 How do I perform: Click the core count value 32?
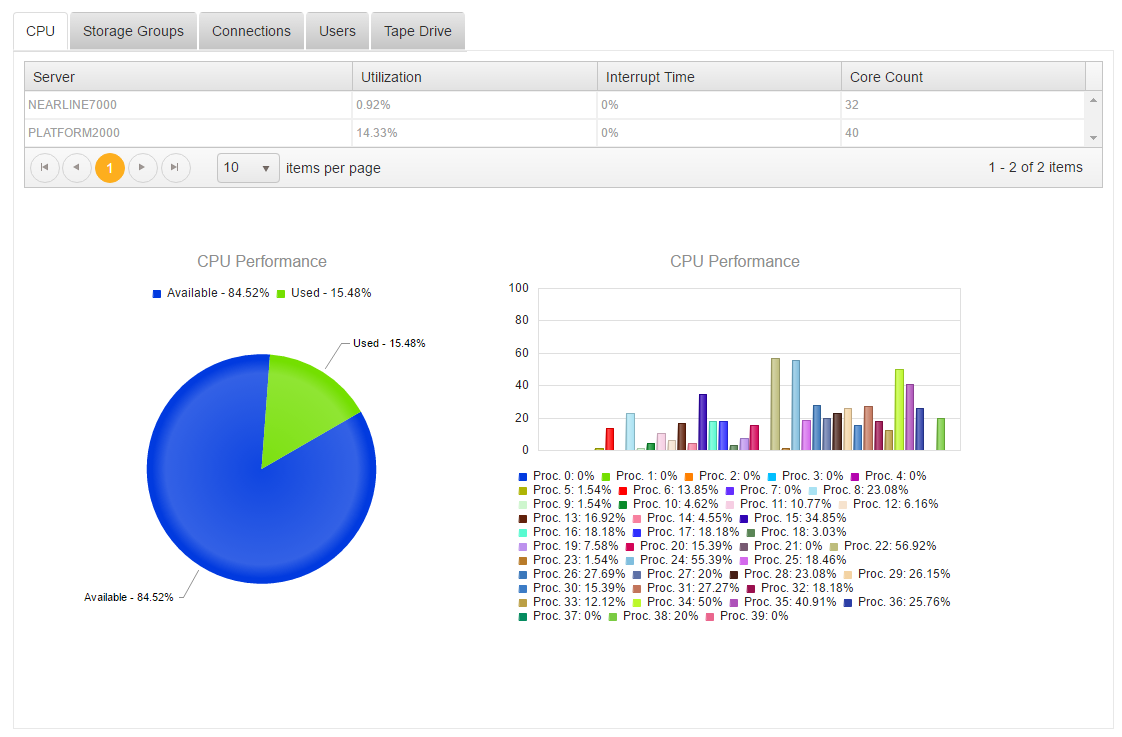pyautogui.click(x=852, y=104)
